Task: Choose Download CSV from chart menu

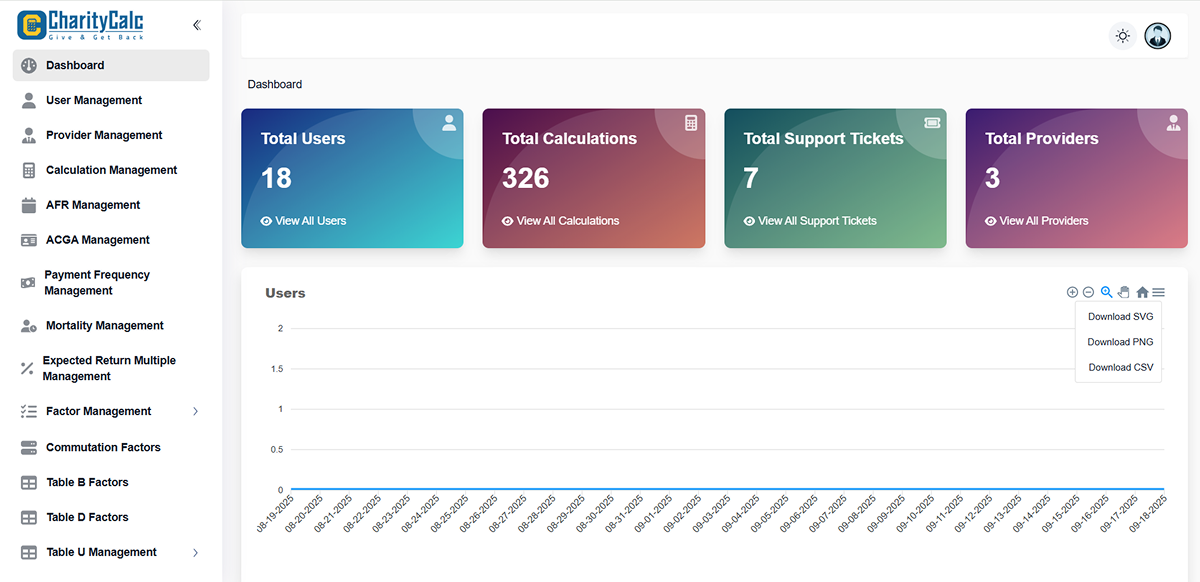Action: pos(1120,367)
